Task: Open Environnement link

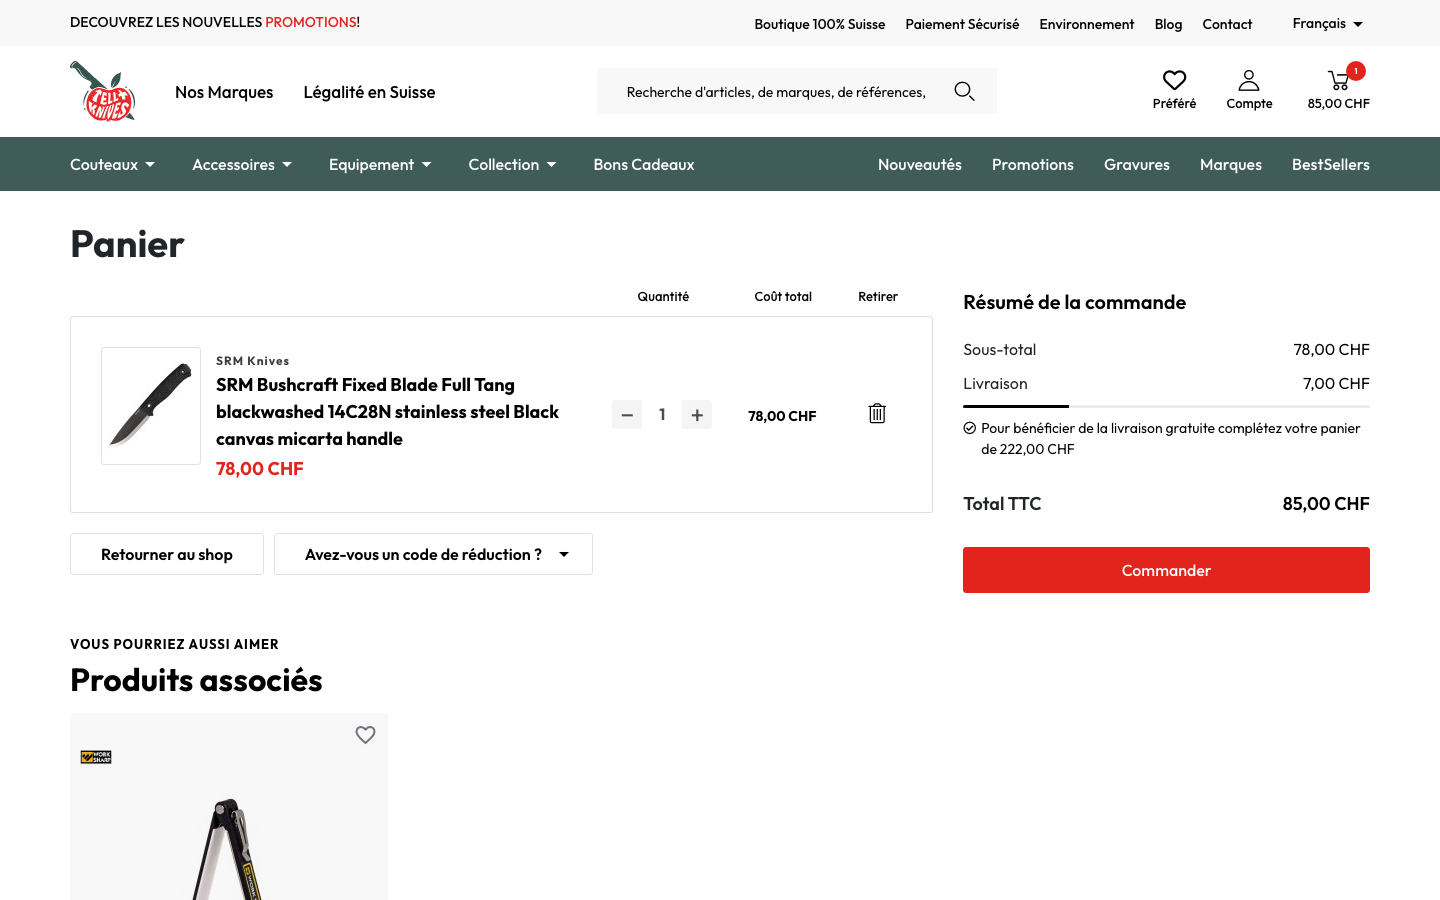Action: (x=1087, y=24)
